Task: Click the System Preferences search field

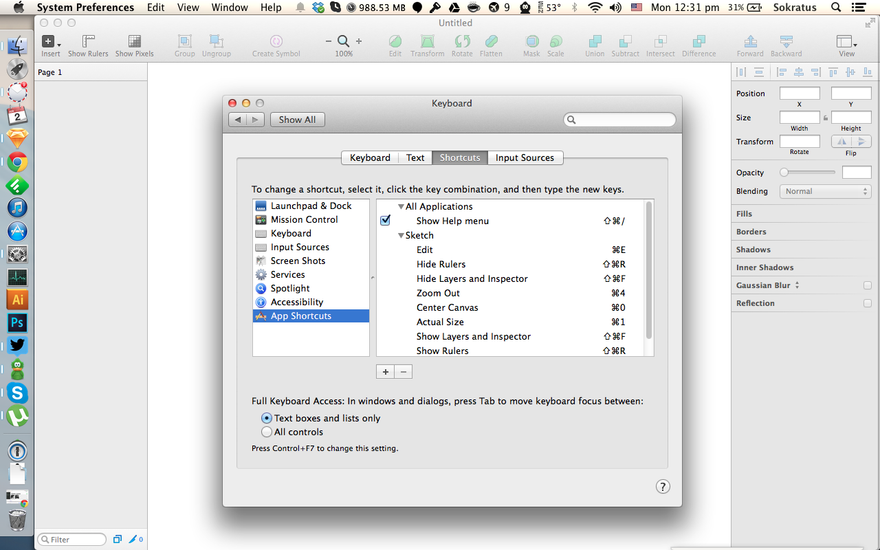Action: click(620, 120)
